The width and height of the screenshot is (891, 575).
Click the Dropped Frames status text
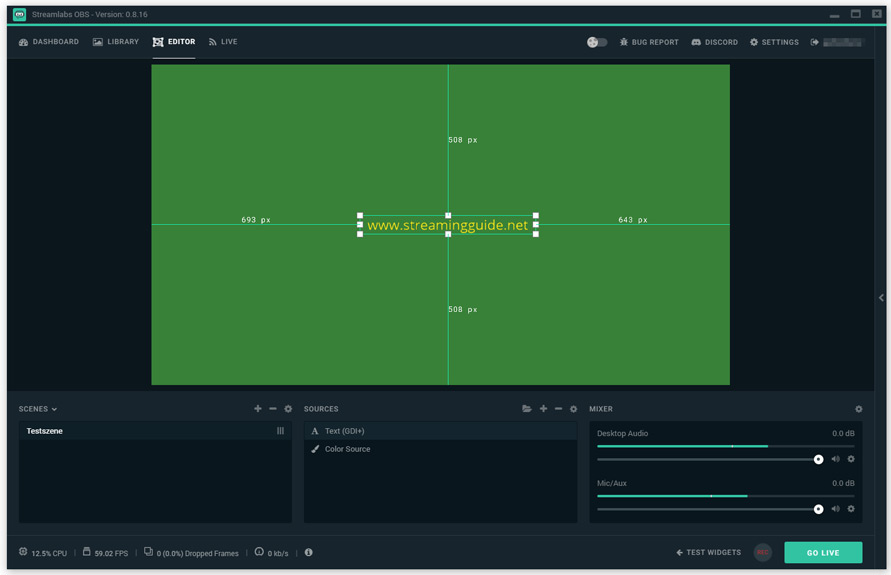tap(198, 553)
